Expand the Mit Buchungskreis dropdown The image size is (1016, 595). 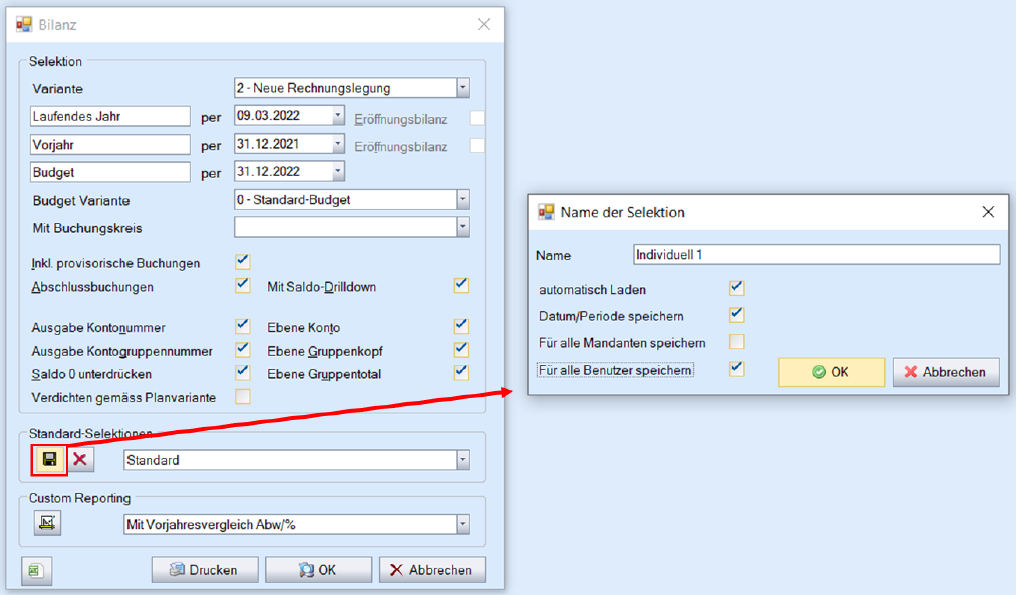click(463, 228)
